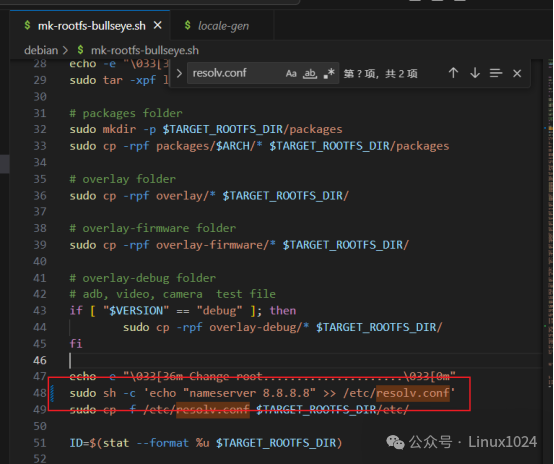Image resolution: width=554 pixels, height=464 pixels.
Task: Click the 'fi' keyword on line 45
Action: coord(76,343)
